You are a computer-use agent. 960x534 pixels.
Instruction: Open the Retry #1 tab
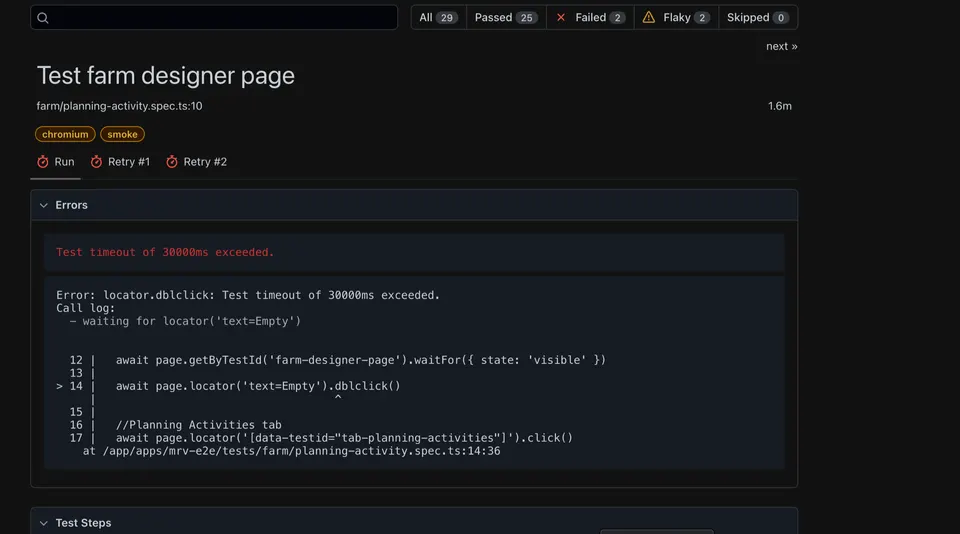coord(120,162)
